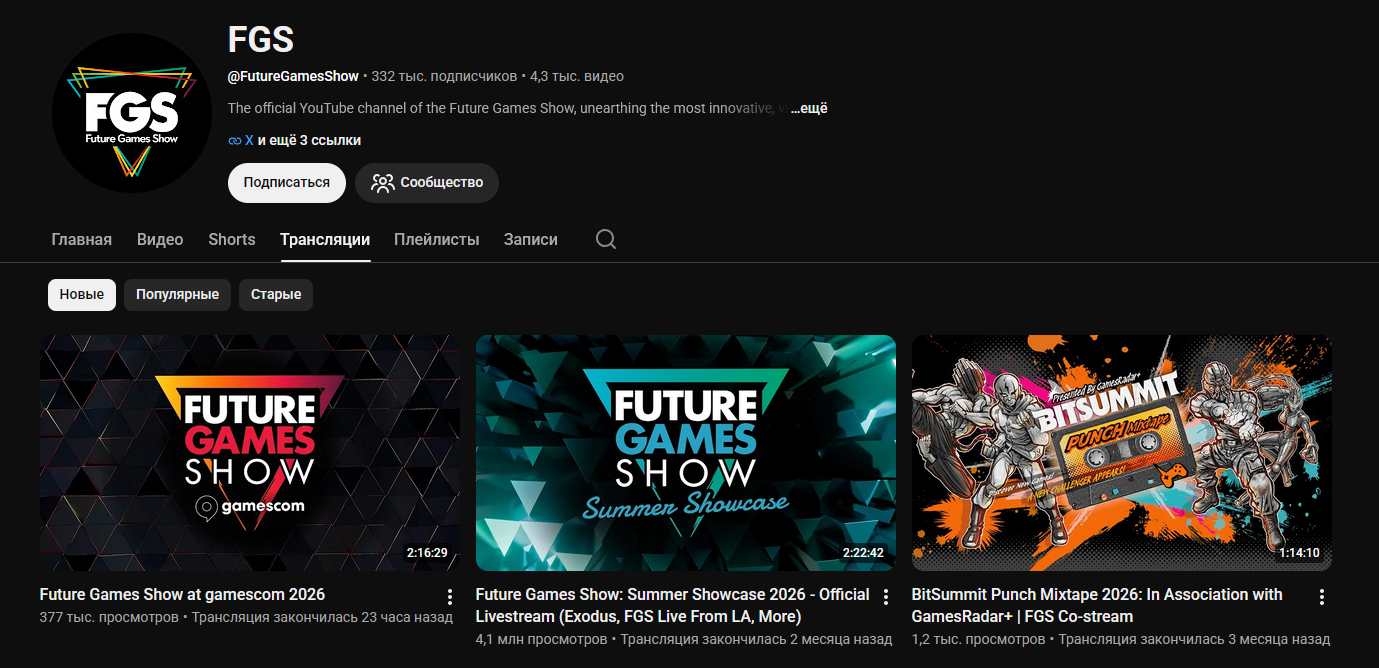This screenshot has width=1379, height=668.
Task: Click the 4,1 млн просмотров text
Action: point(541,639)
